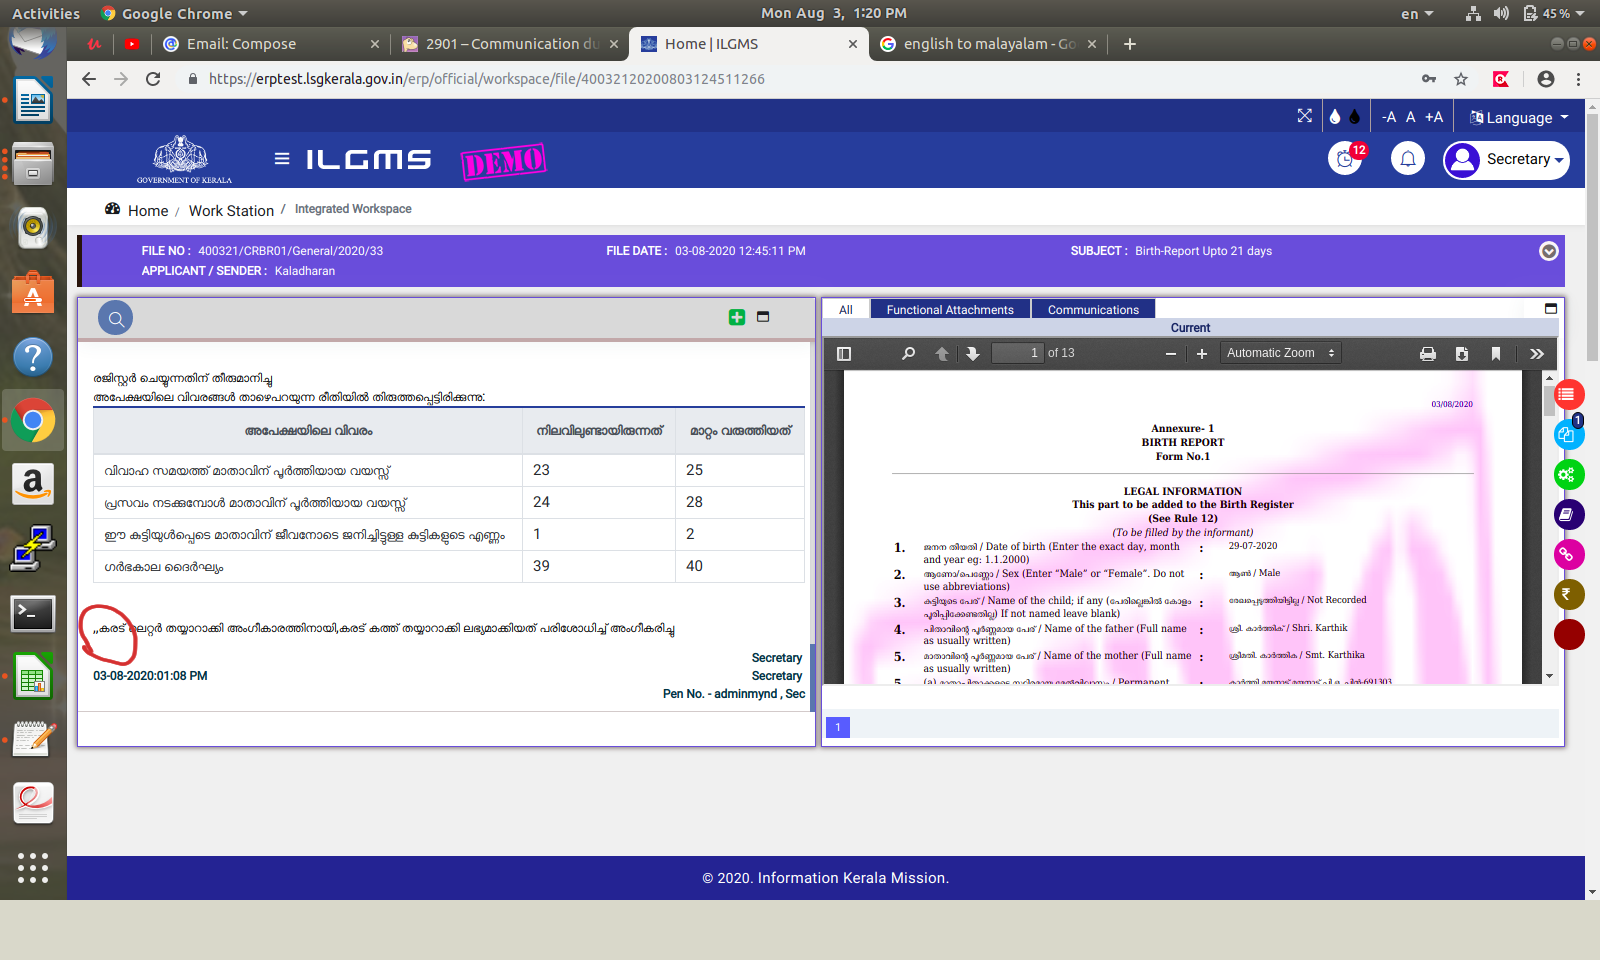Open the Automatic Zoom dropdown
This screenshot has width=1600, height=960.
[x=1280, y=353]
